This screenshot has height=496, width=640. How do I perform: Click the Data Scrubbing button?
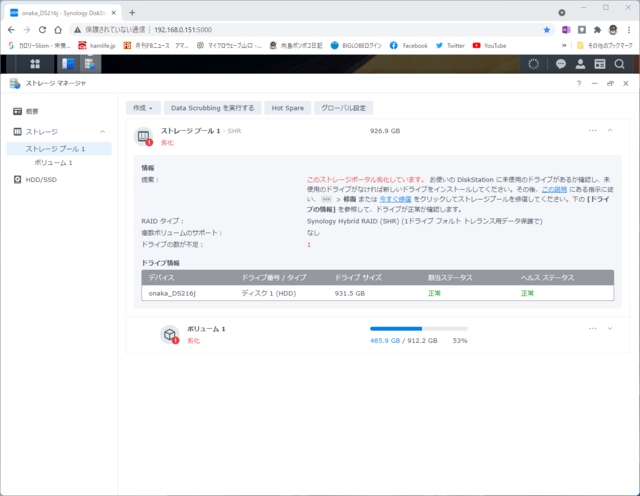point(212,108)
